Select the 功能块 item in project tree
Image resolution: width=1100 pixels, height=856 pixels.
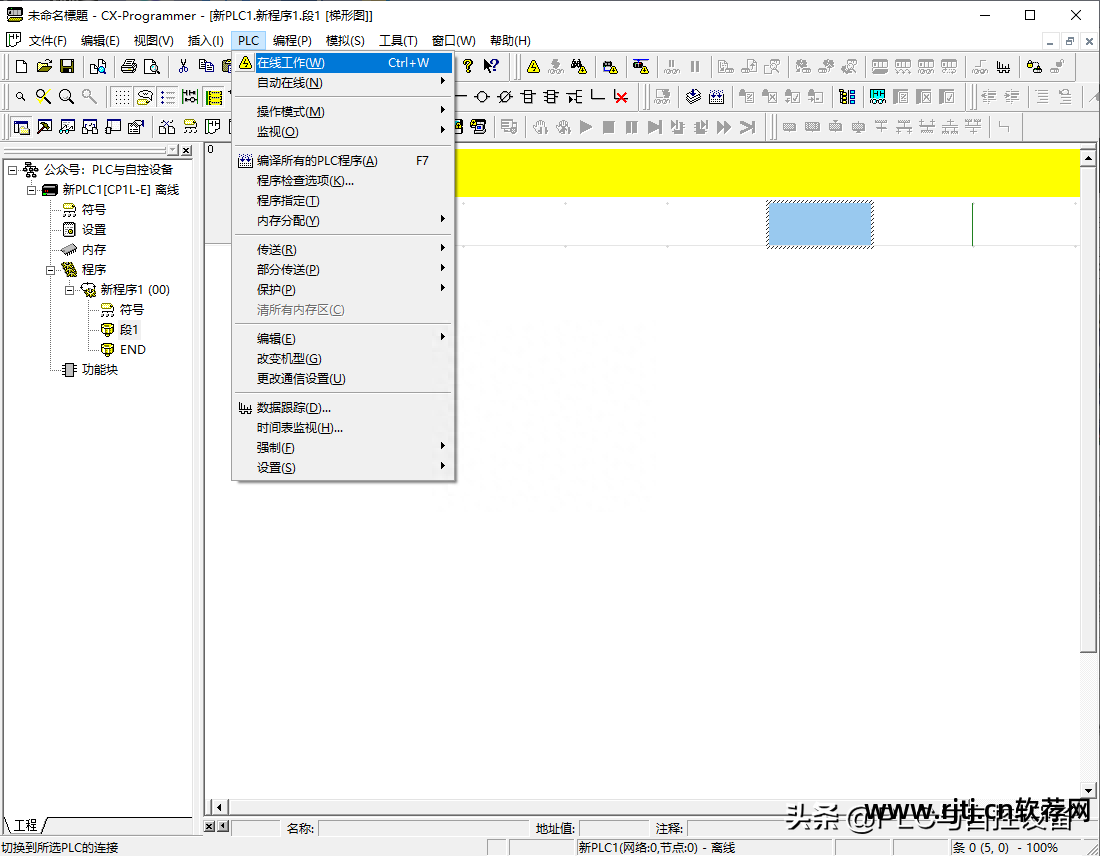pos(99,370)
